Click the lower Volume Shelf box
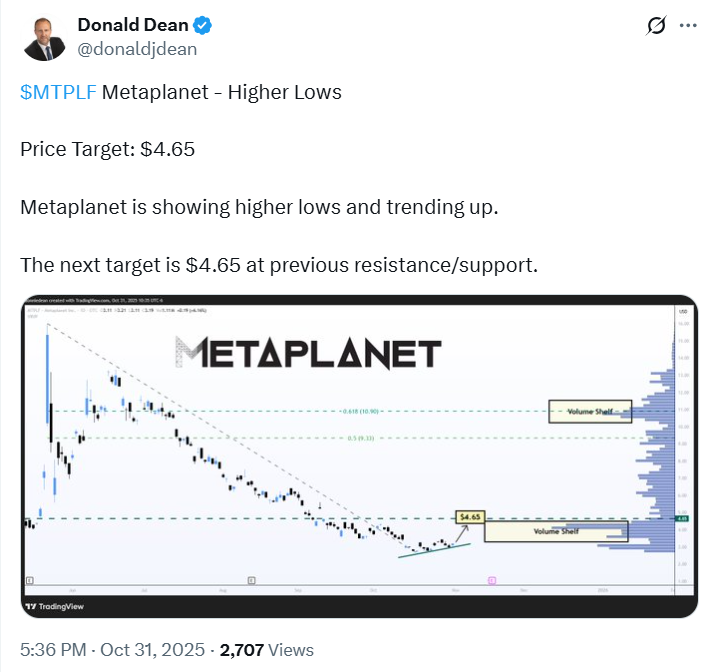Viewport: 718px width, 672px height. (555, 532)
